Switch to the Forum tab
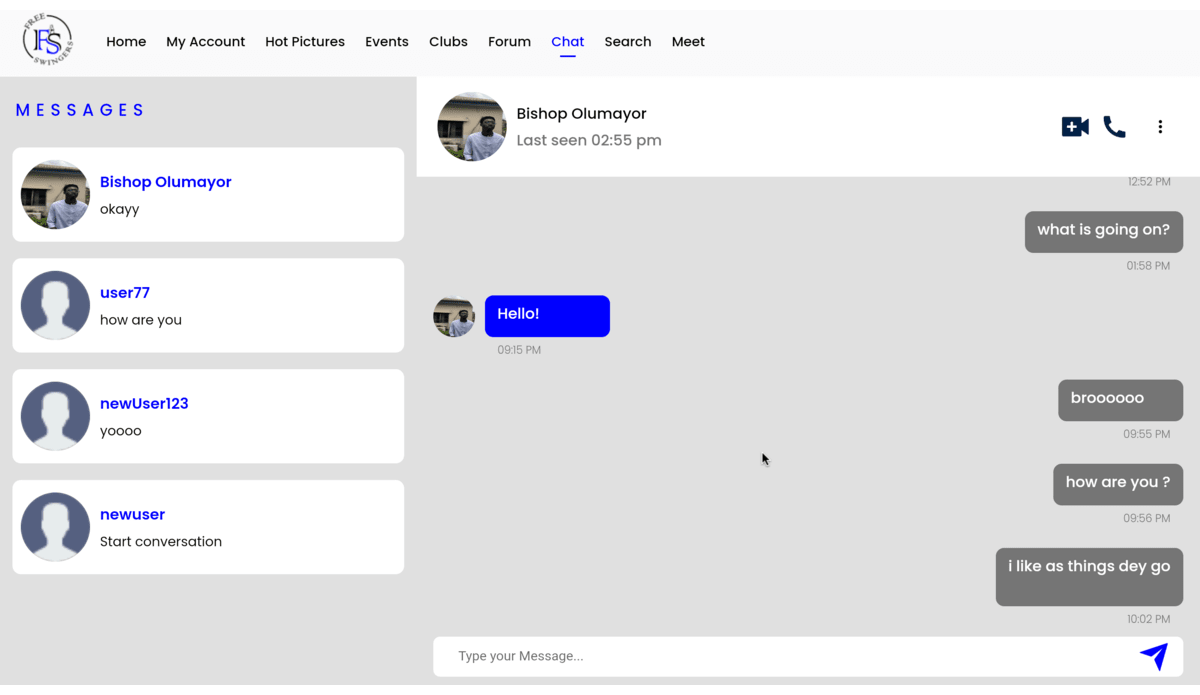Viewport: 1200px width, 695px height. (x=509, y=42)
